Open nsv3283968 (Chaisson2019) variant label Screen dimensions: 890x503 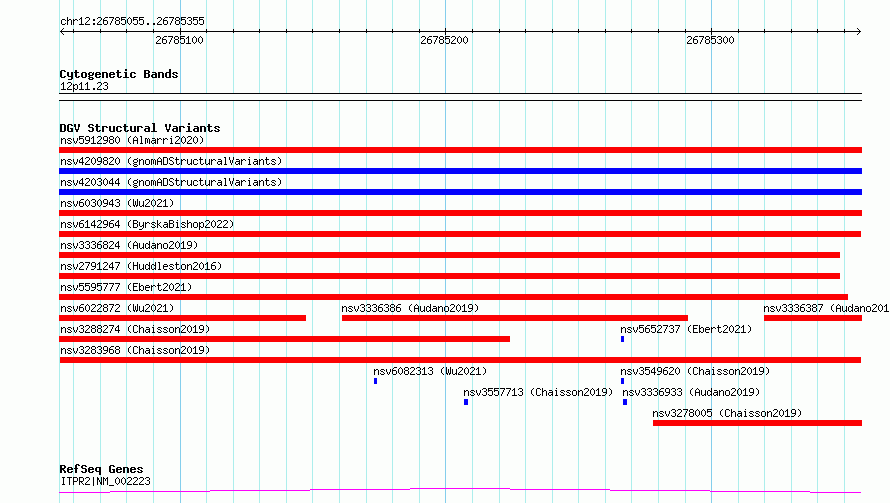click(x=135, y=350)
